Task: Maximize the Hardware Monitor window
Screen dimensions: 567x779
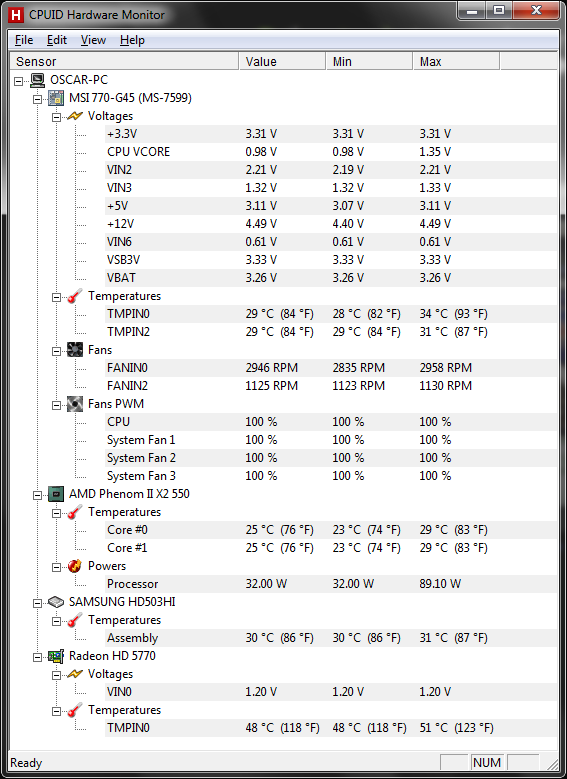Action: [x=499, y=11]
